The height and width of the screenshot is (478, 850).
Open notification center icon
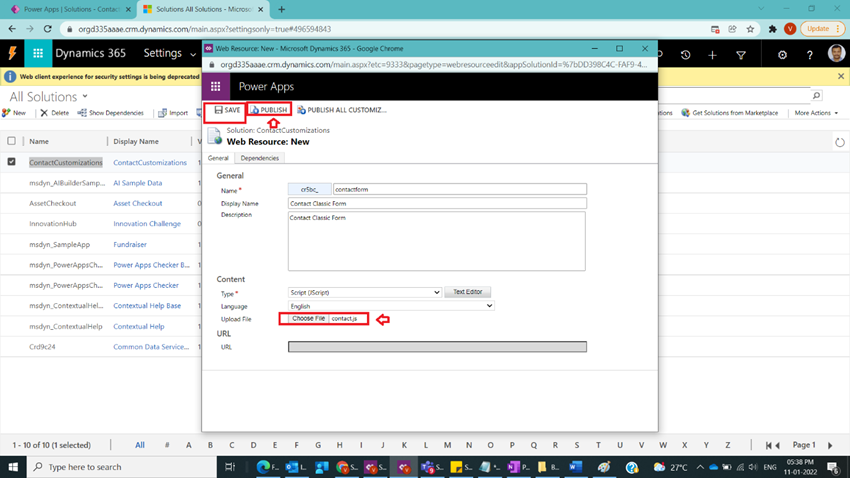(x=834, y=467)
